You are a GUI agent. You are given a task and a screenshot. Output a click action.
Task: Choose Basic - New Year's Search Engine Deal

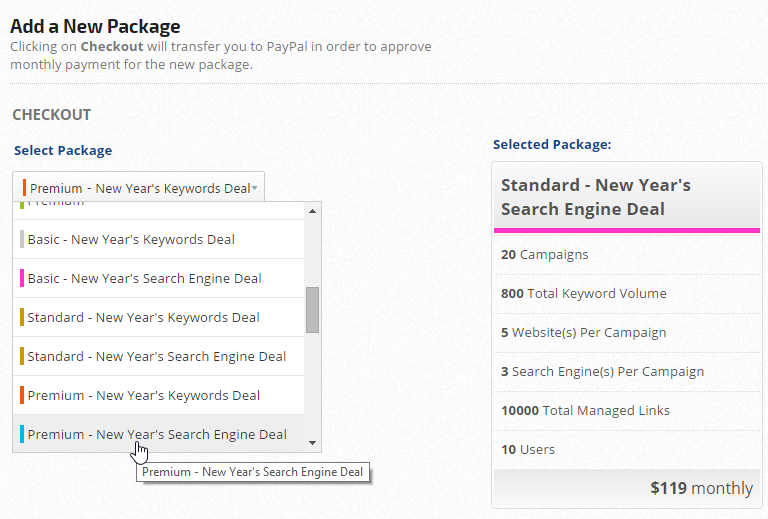point(144,278)
